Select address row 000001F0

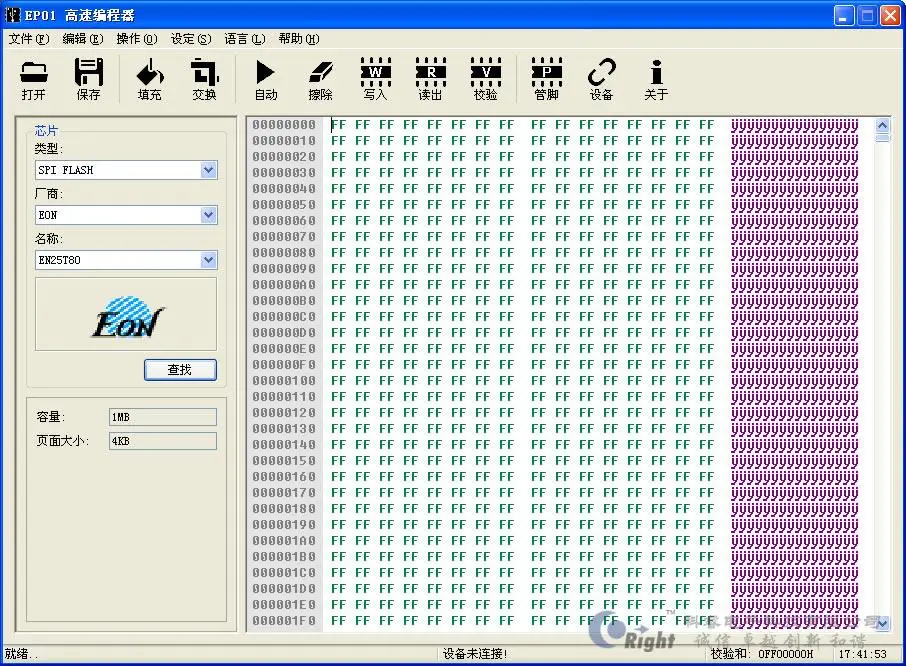tap(284, 621)
